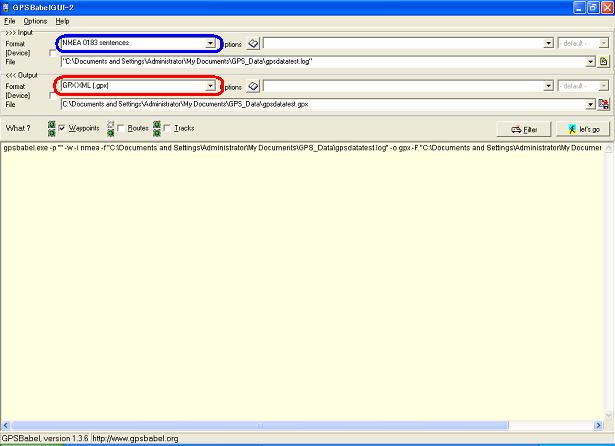The height and width of the screenshot is (446, 615).
Task: Expand the input options combo box arrow
Action: pos(549,43)
